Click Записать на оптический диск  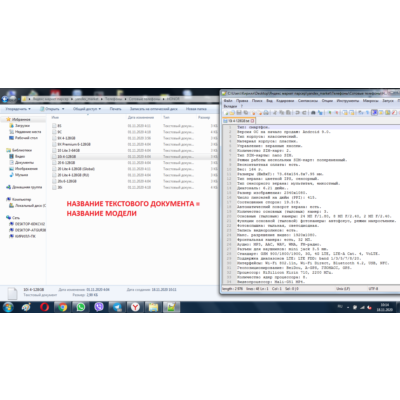tap(154, 109)
